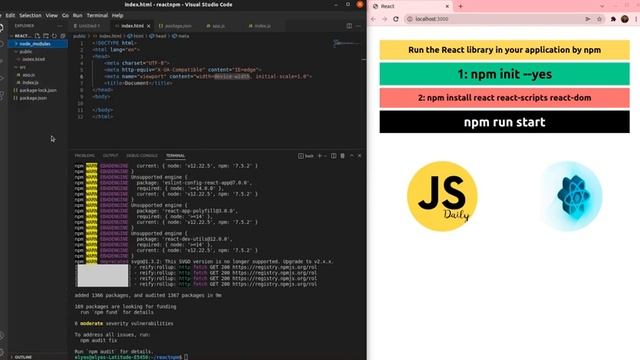
Task: Switch to the app.js editor tab
Action: (x=216, y=26)
